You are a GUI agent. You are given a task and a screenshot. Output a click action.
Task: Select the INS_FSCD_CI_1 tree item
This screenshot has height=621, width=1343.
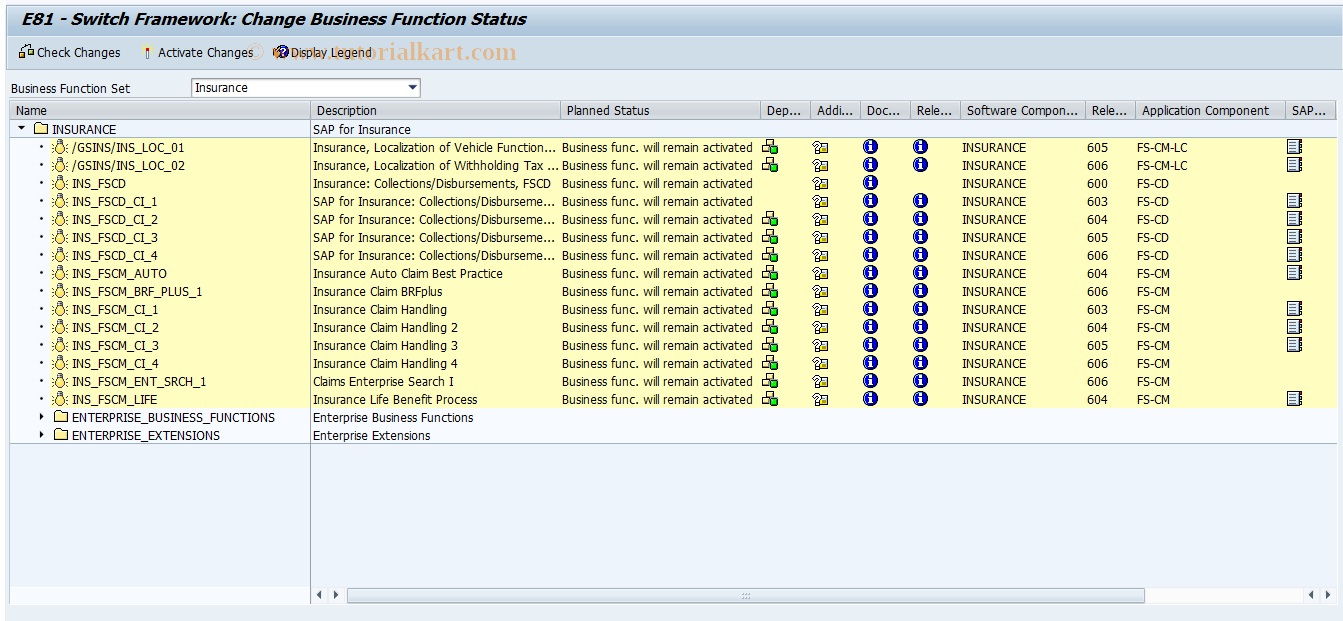(x=114, y=201)
